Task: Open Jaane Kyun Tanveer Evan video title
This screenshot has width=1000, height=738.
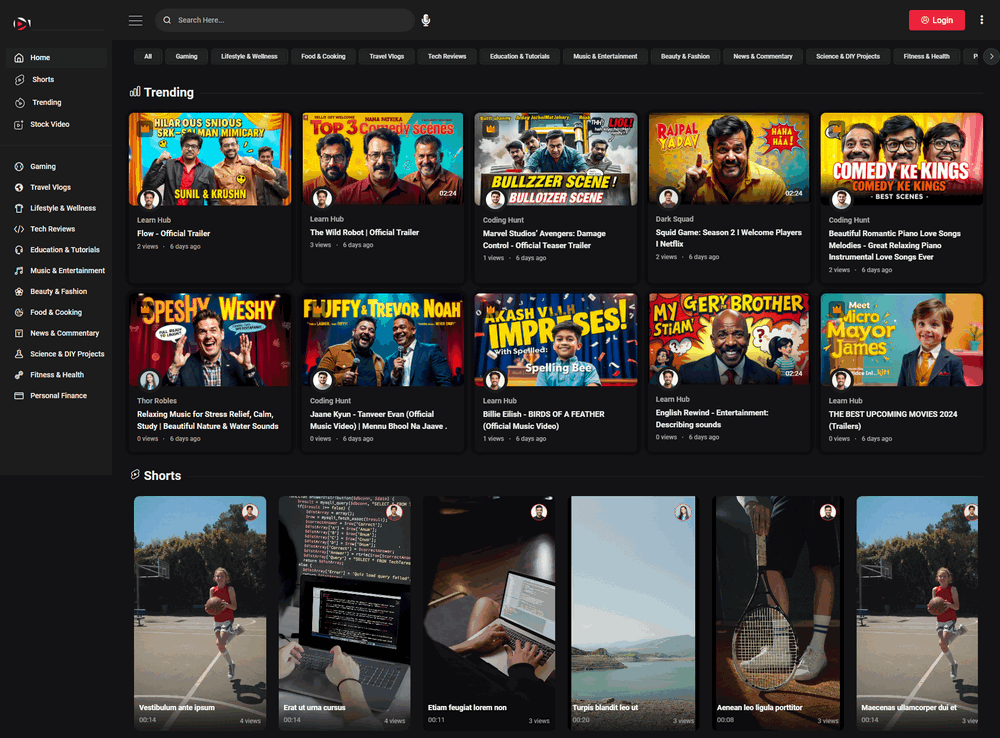Action: click(x=379, y=420)
